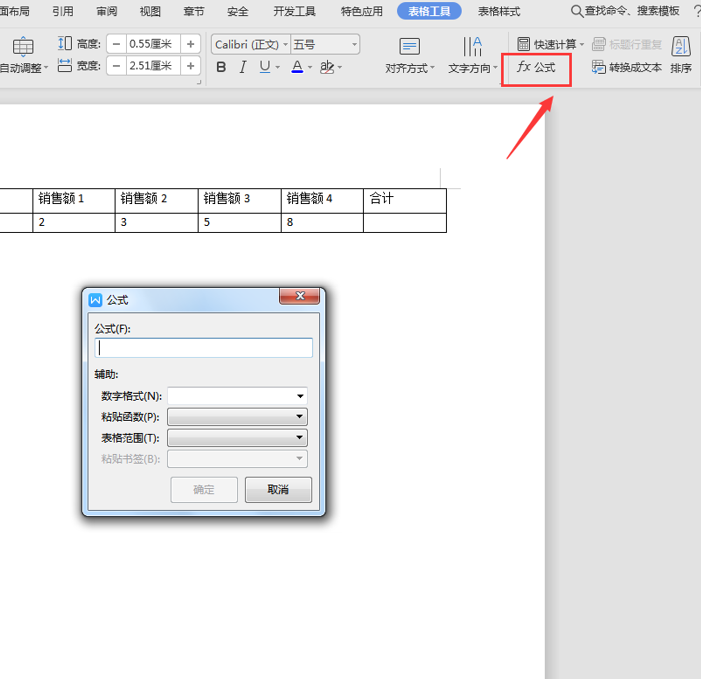The image size is (701, 679).
Task: Toggle bold formatting
Action: tap(221, 67)
